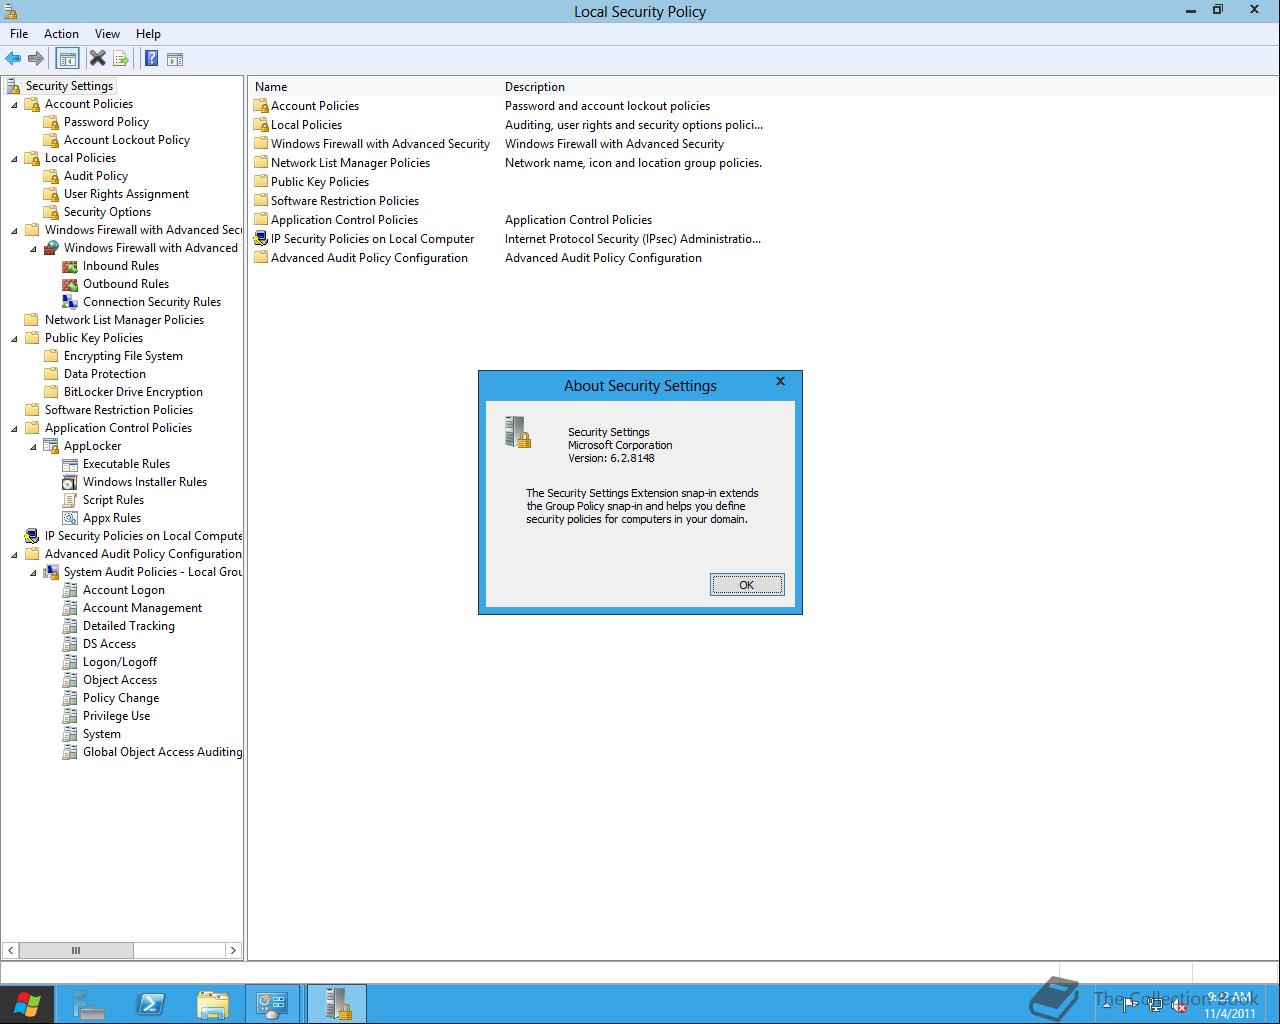Click the Security Settings root node icon
Screen dimensions: 1280x1024
pyautogui.click(x=13, y=86)
